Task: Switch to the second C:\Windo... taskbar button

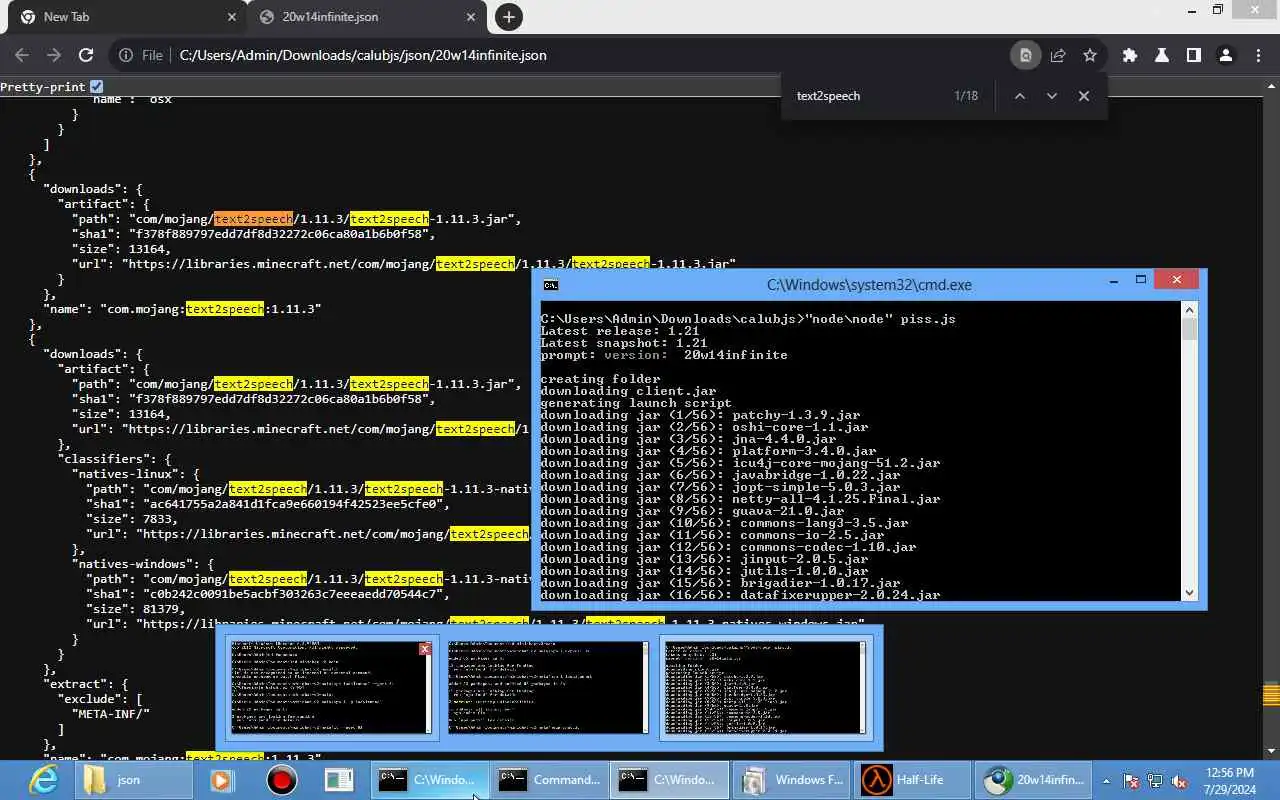Action: click(669, 780)
